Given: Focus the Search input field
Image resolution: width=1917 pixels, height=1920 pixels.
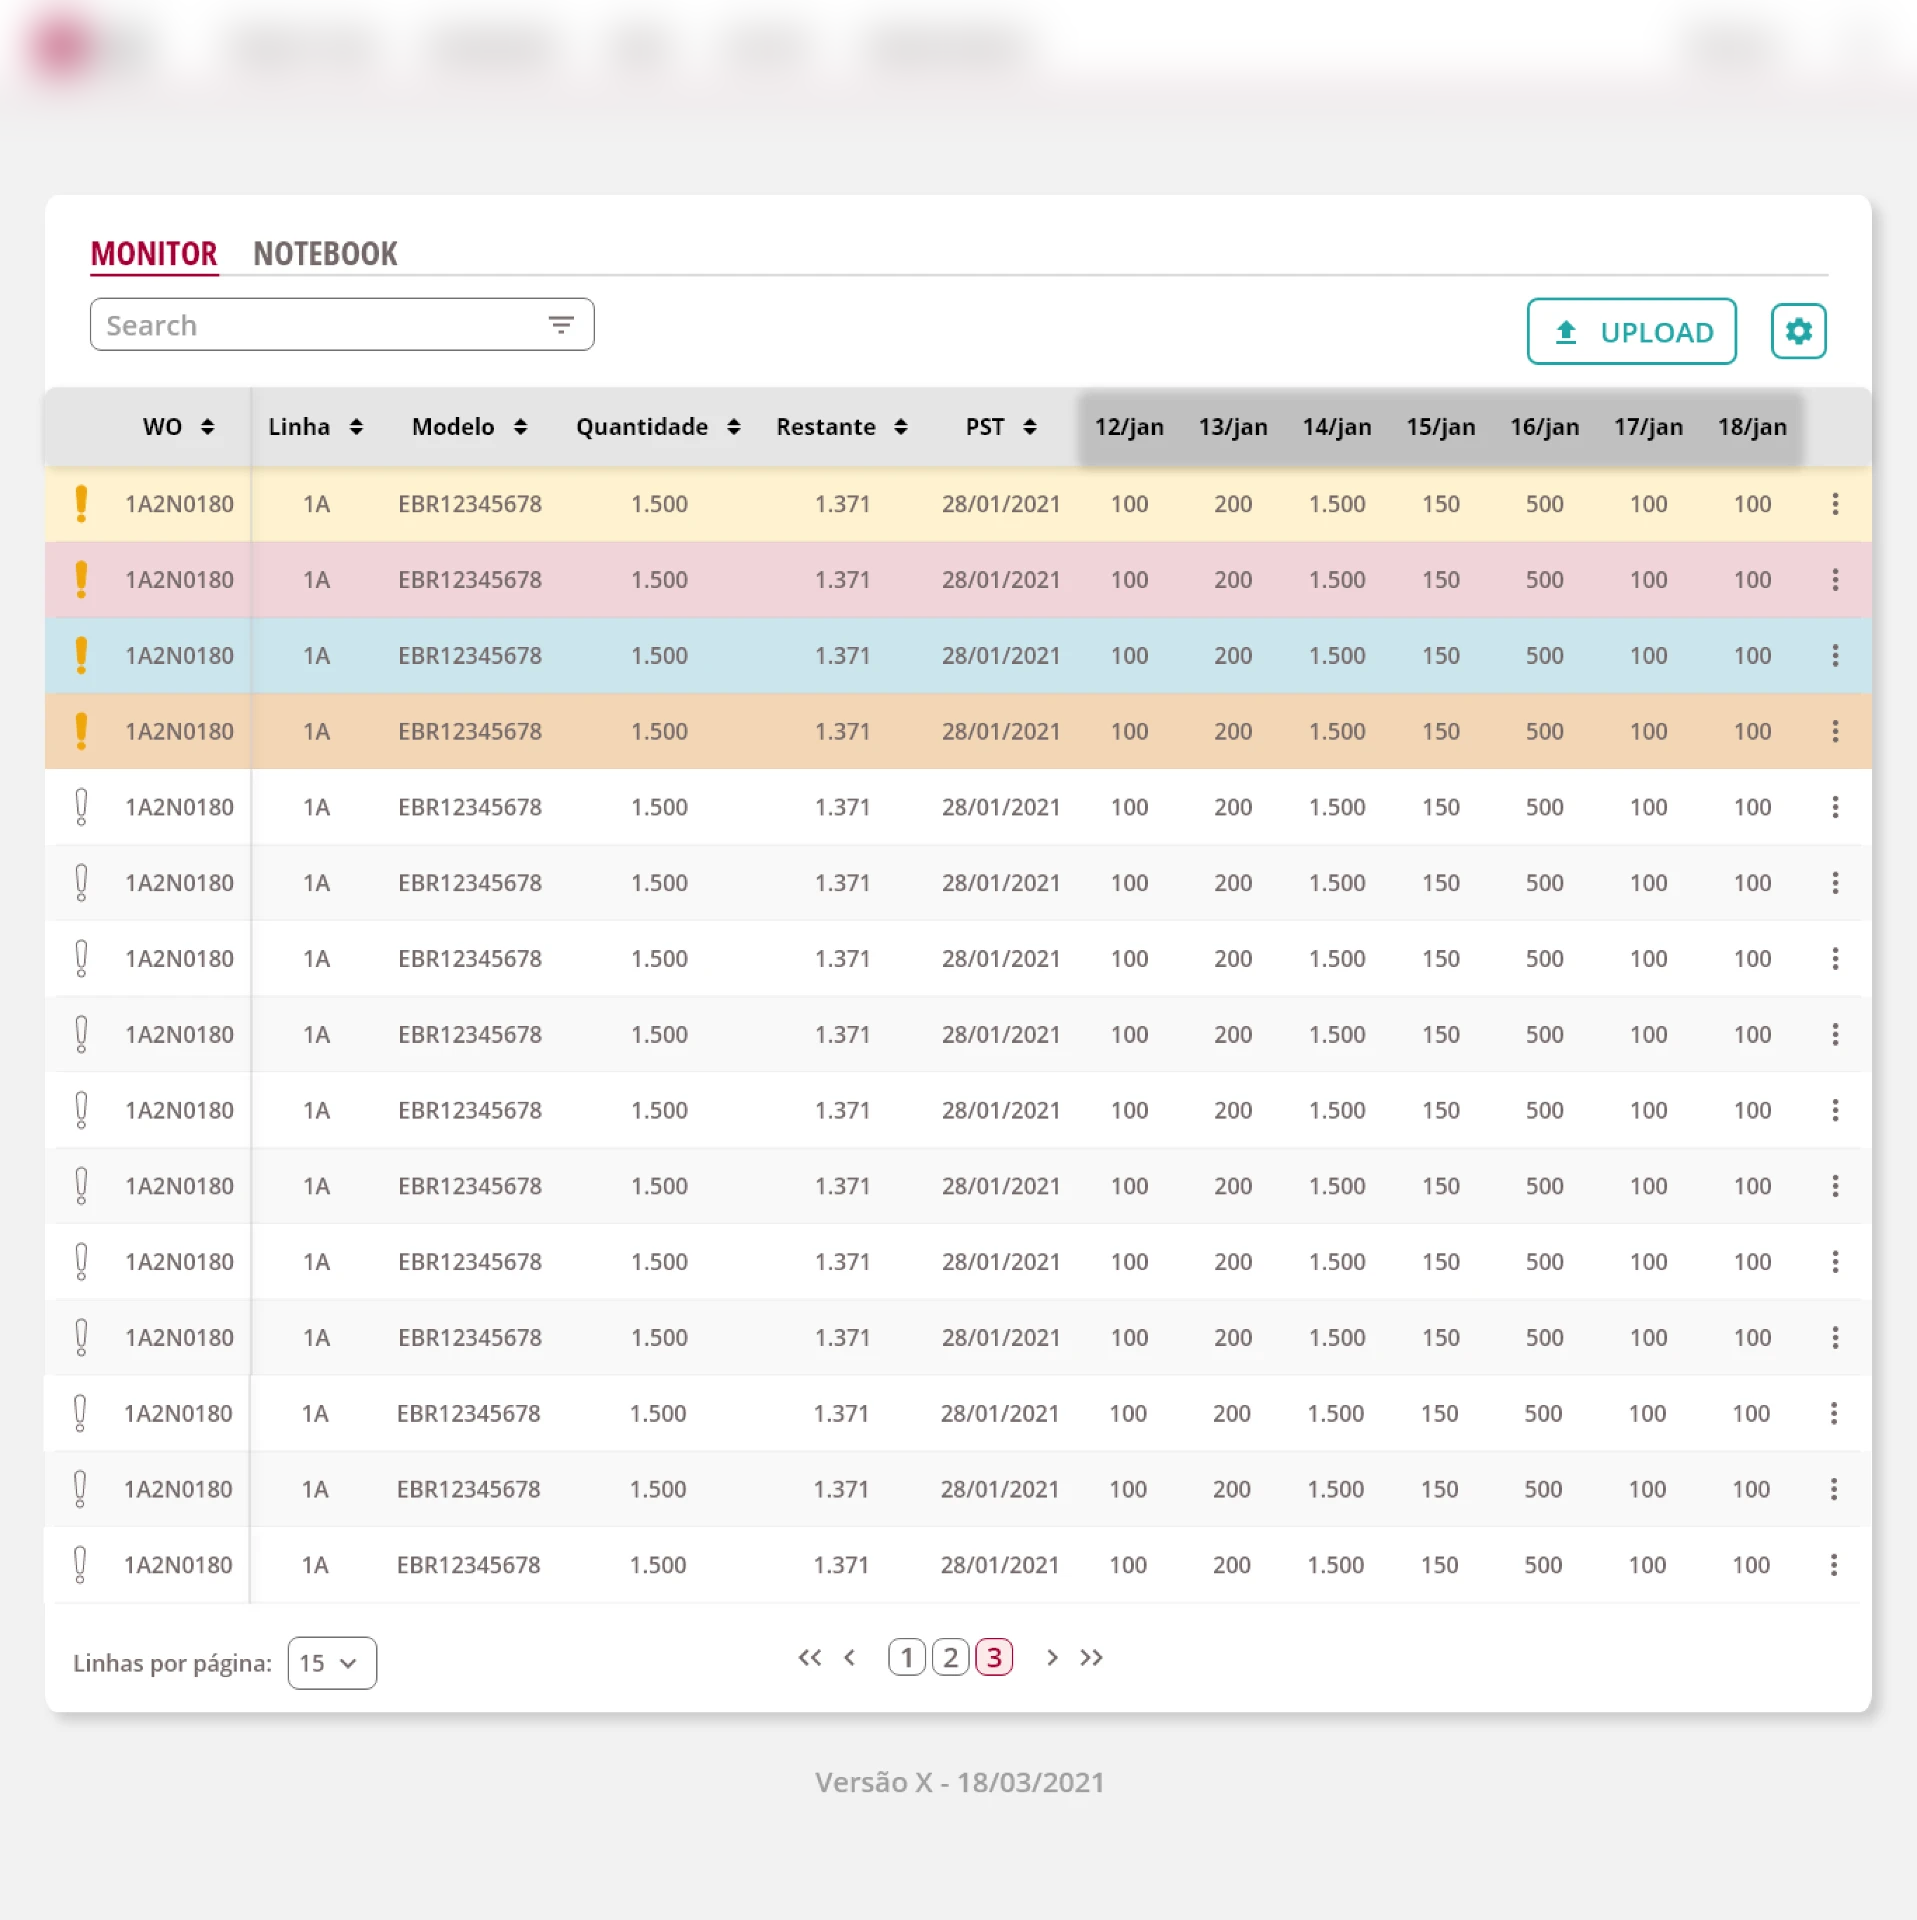Looking at the screenshot, I should (x=342, y=325).
